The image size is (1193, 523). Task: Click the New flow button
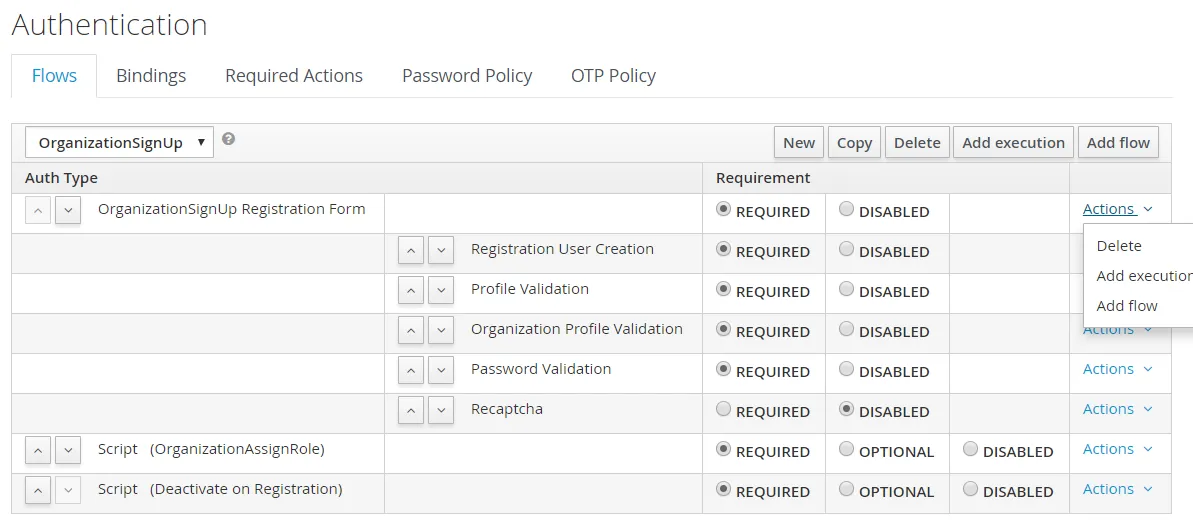coord(798,142)
